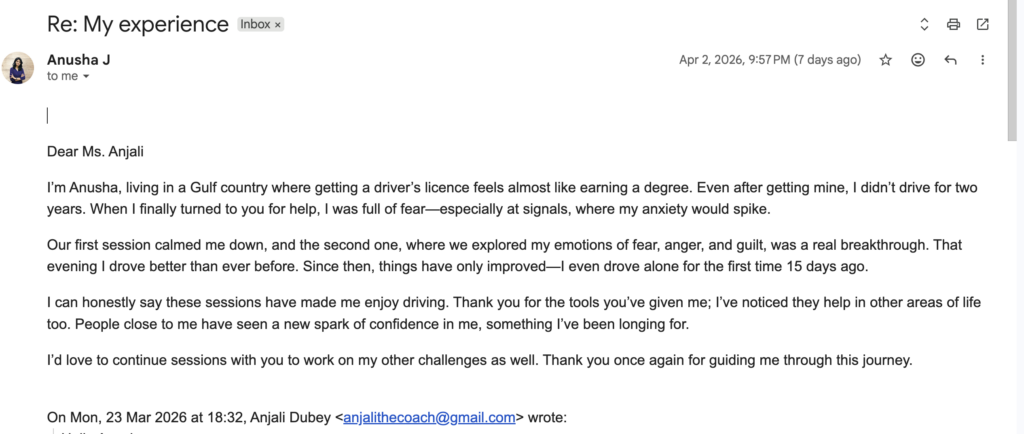The width and height of the screenshot is (1024, 434).
Task: Add an emoji reaction to the message
Action: (918, 60)
